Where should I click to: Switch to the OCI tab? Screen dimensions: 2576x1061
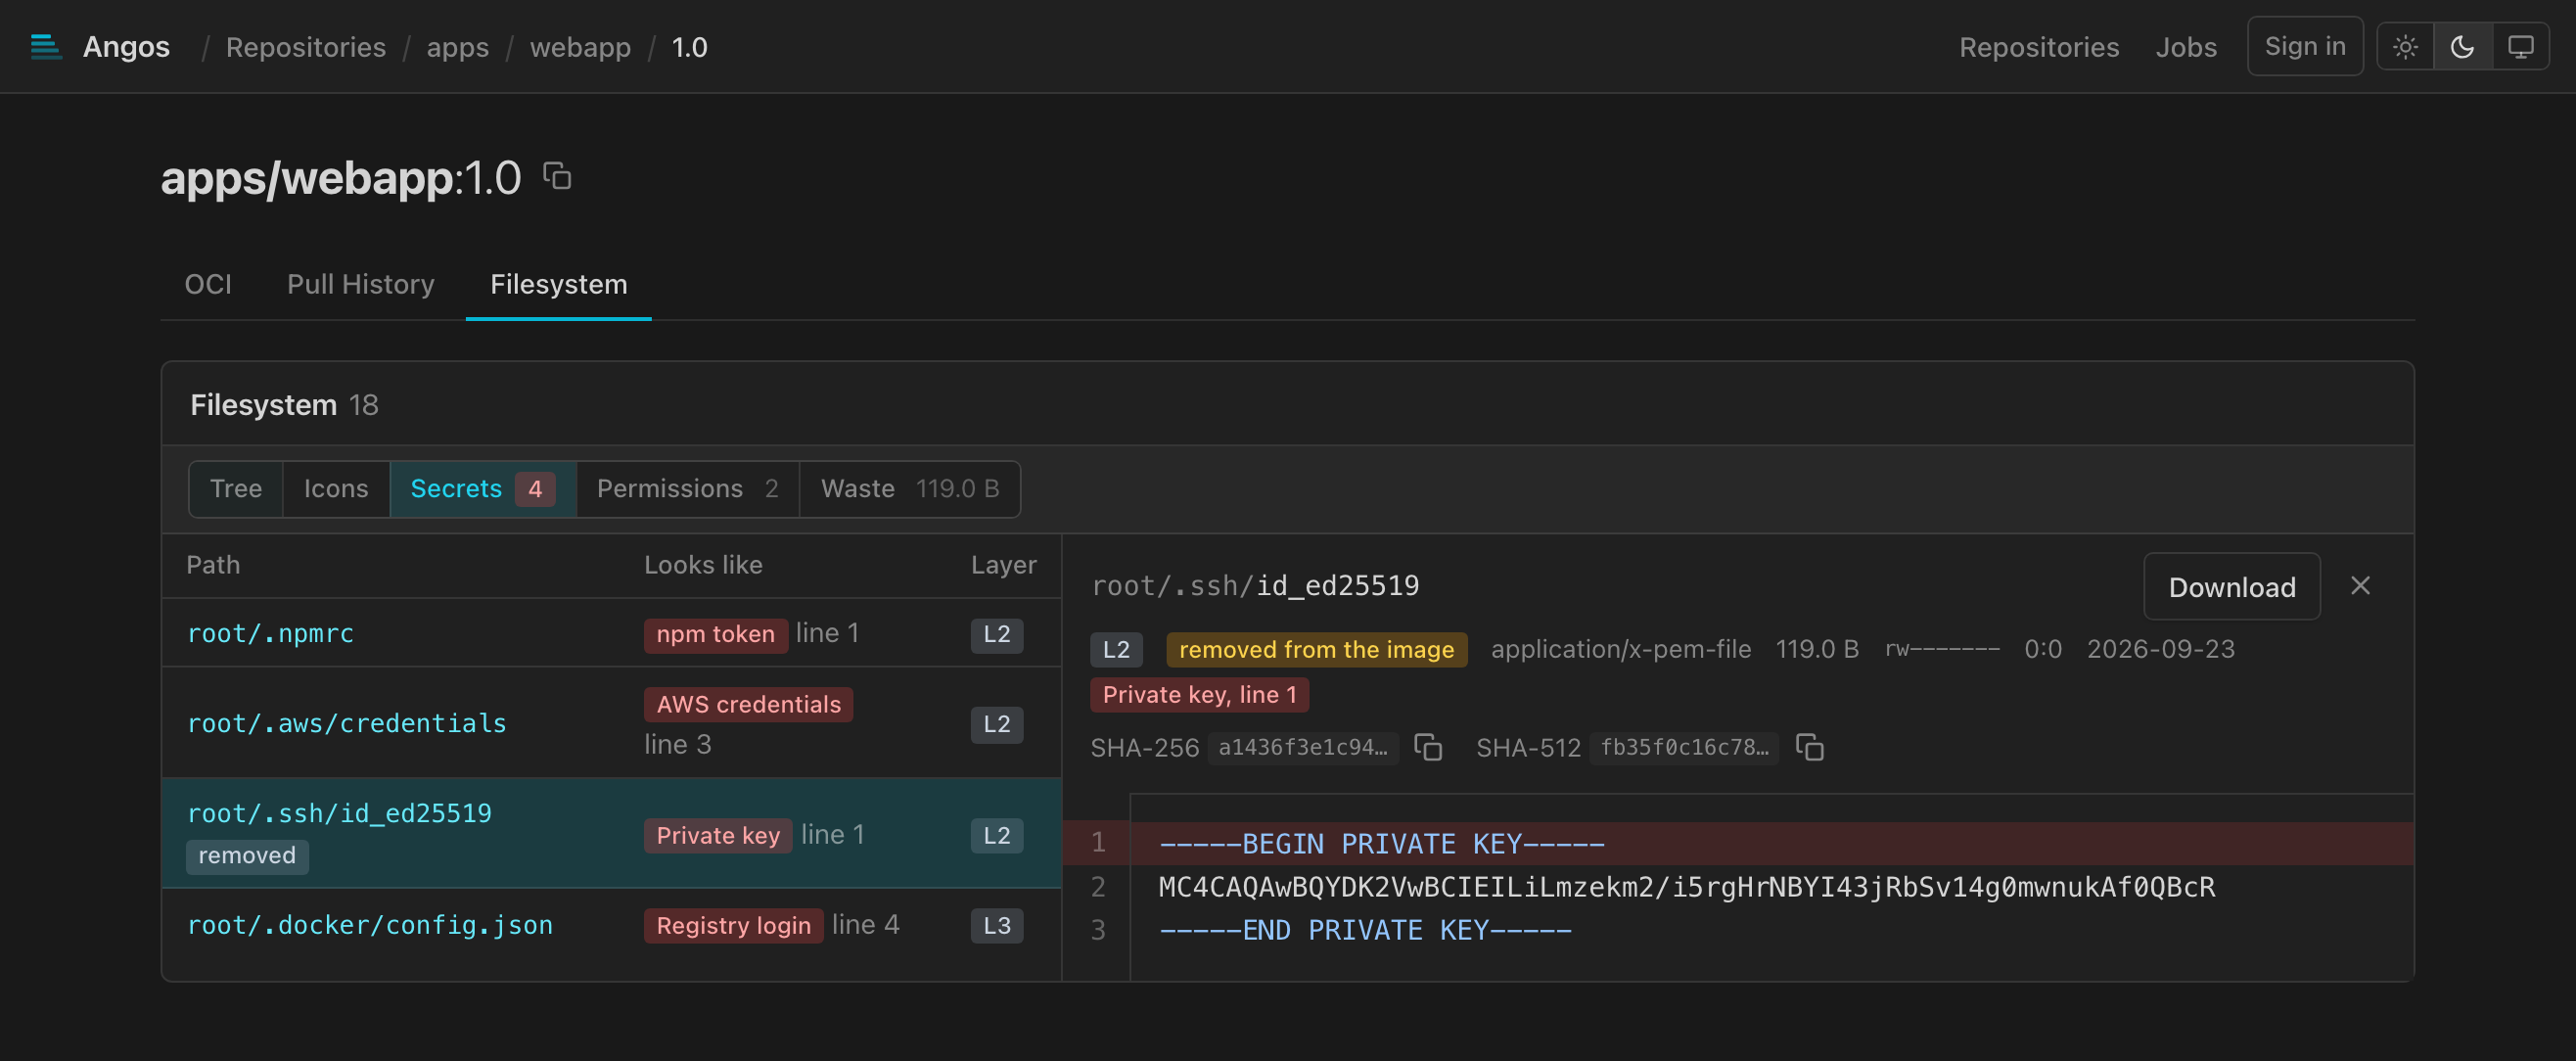pos(208,284)
